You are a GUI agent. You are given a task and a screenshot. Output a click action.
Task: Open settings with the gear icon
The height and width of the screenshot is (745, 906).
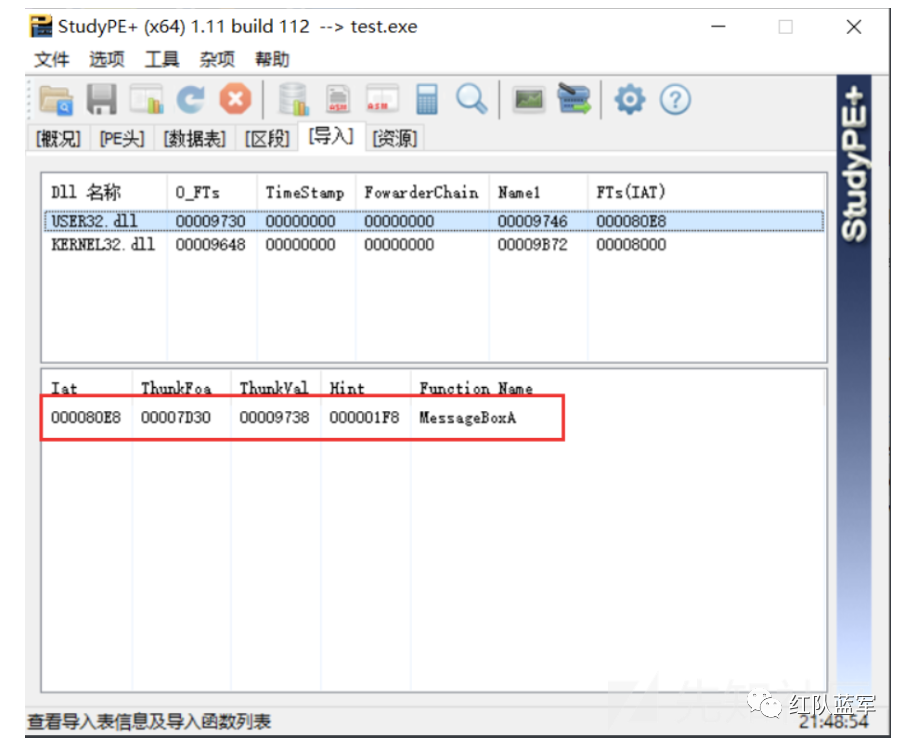click(x=630, y=99)
